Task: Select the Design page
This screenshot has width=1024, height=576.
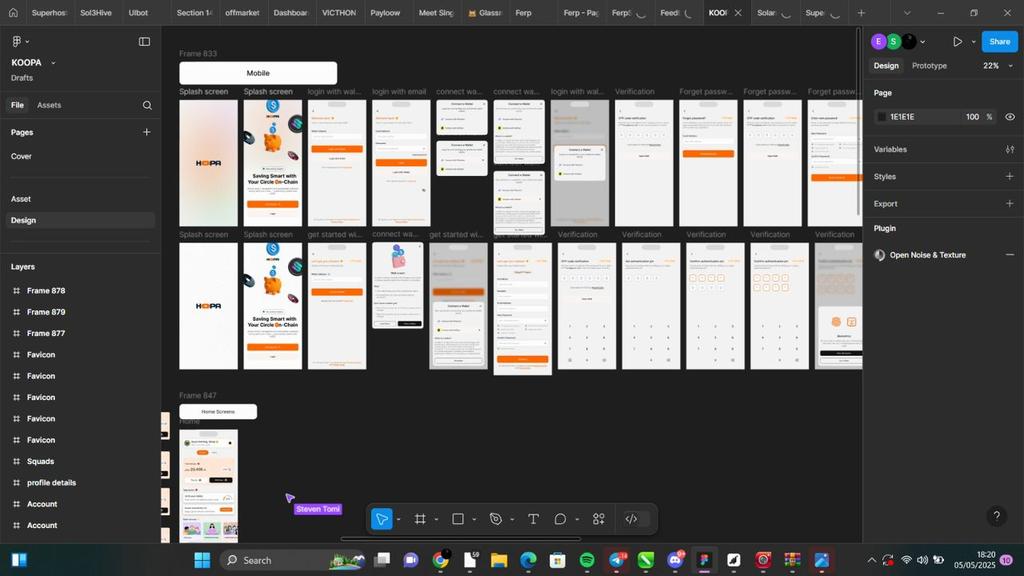Action: point(80,220)
